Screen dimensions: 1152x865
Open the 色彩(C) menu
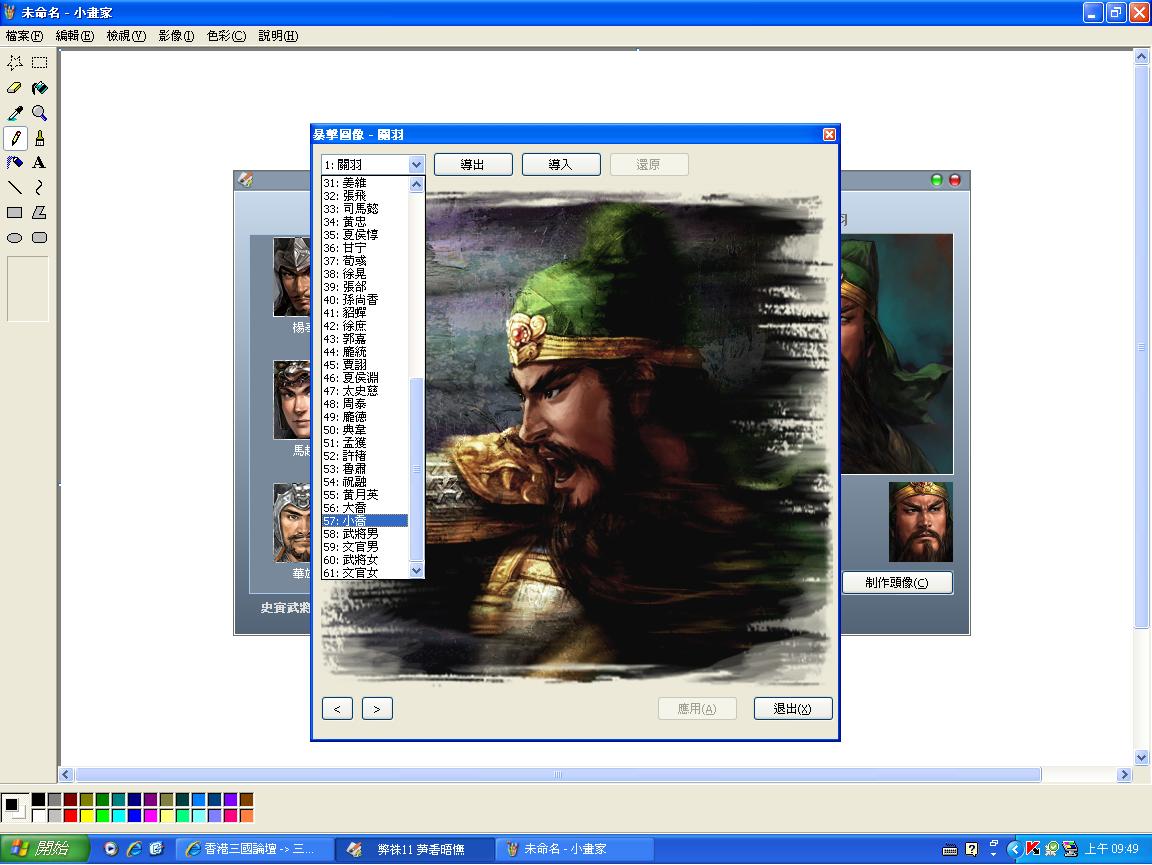point(226,36)
